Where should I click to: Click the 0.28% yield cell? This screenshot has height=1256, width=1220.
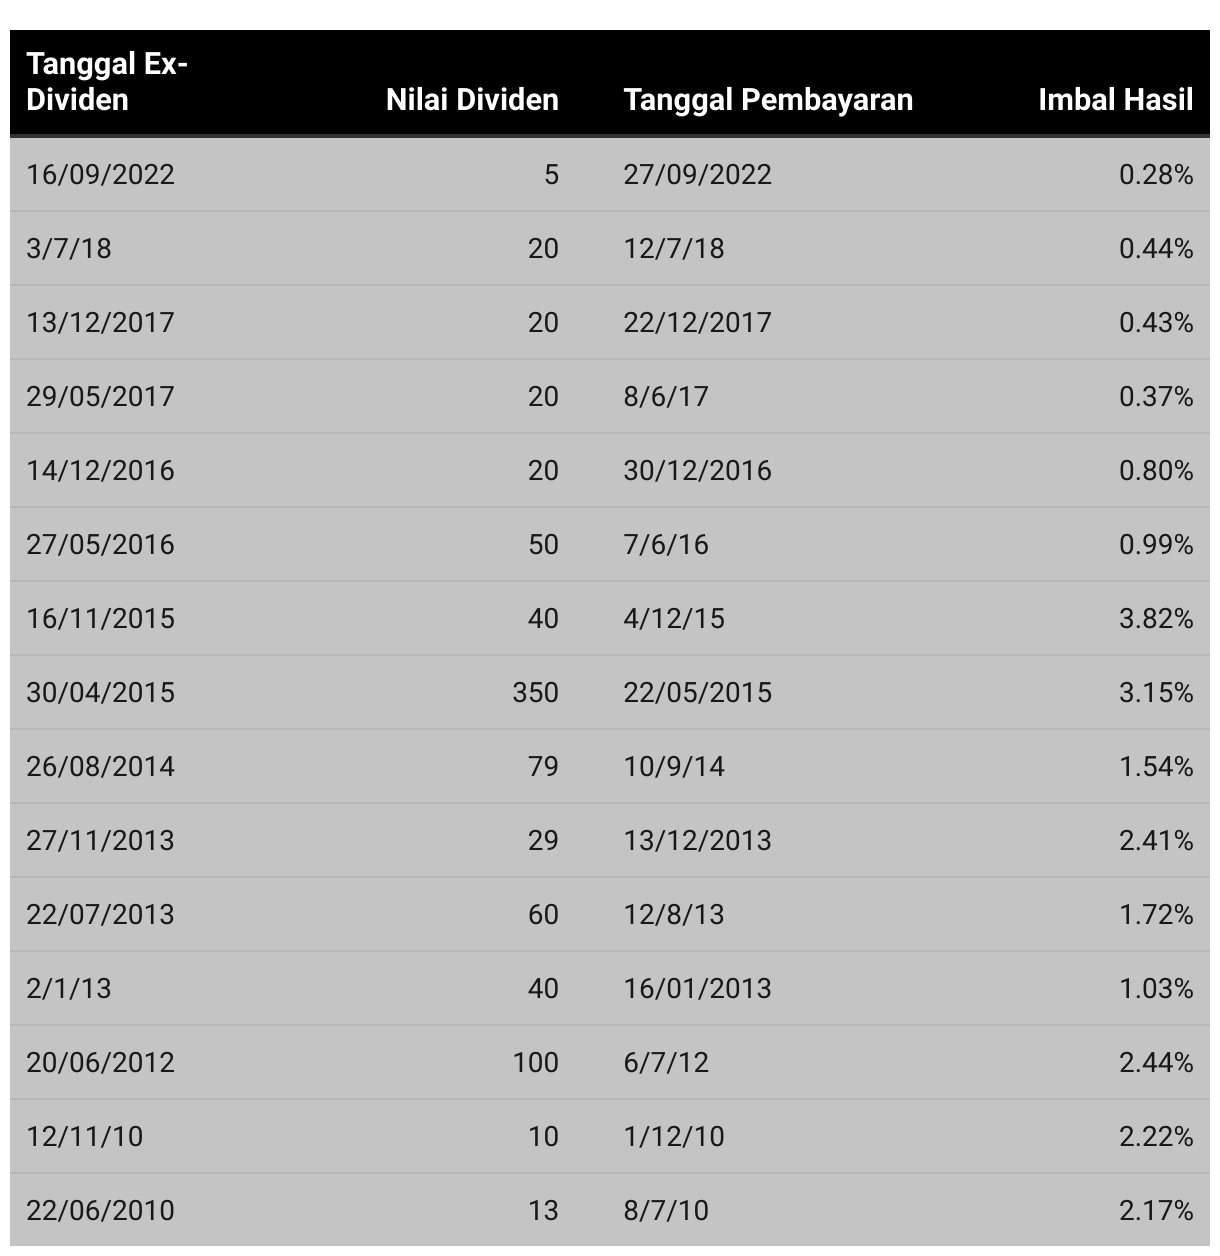1156,174
